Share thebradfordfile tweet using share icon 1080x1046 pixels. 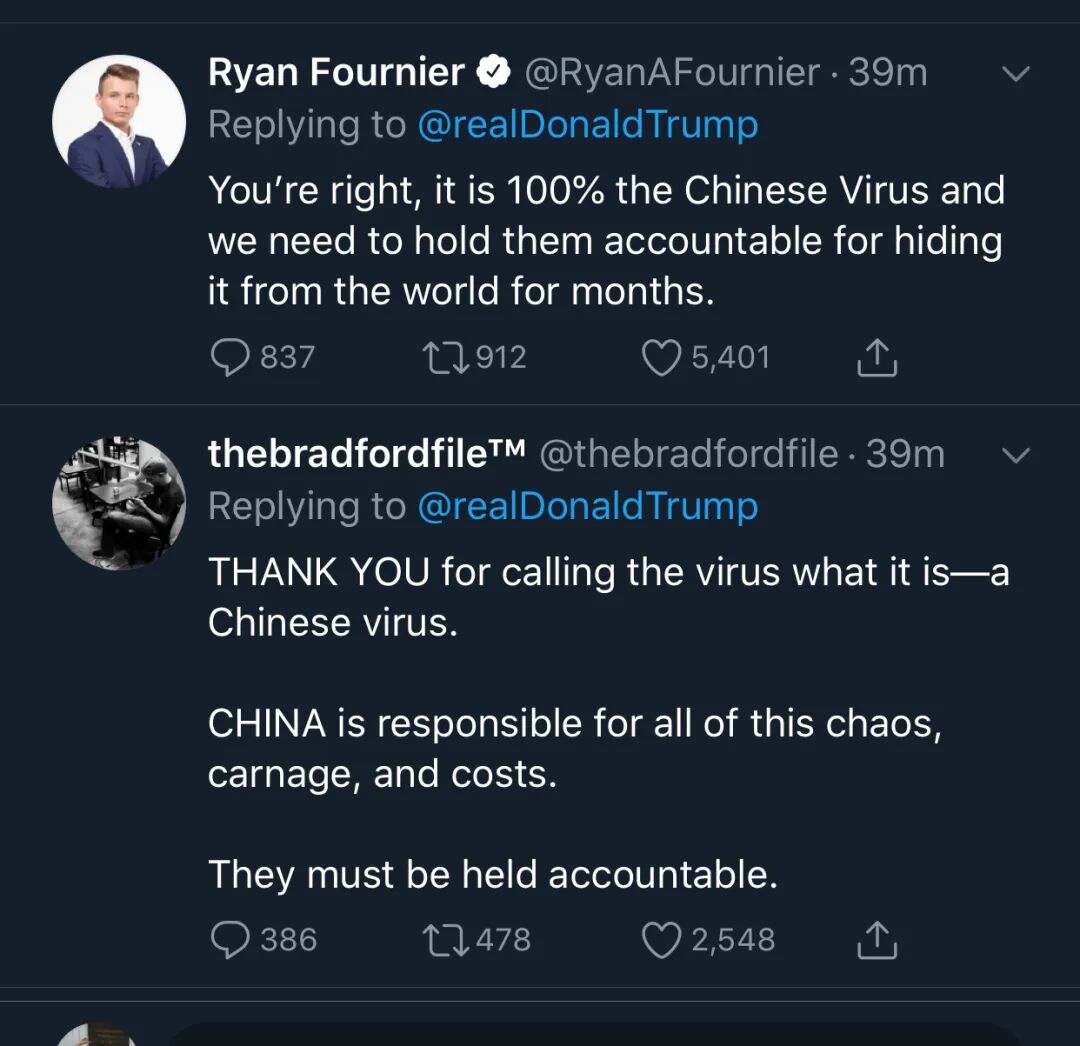(x=877, y=940)
